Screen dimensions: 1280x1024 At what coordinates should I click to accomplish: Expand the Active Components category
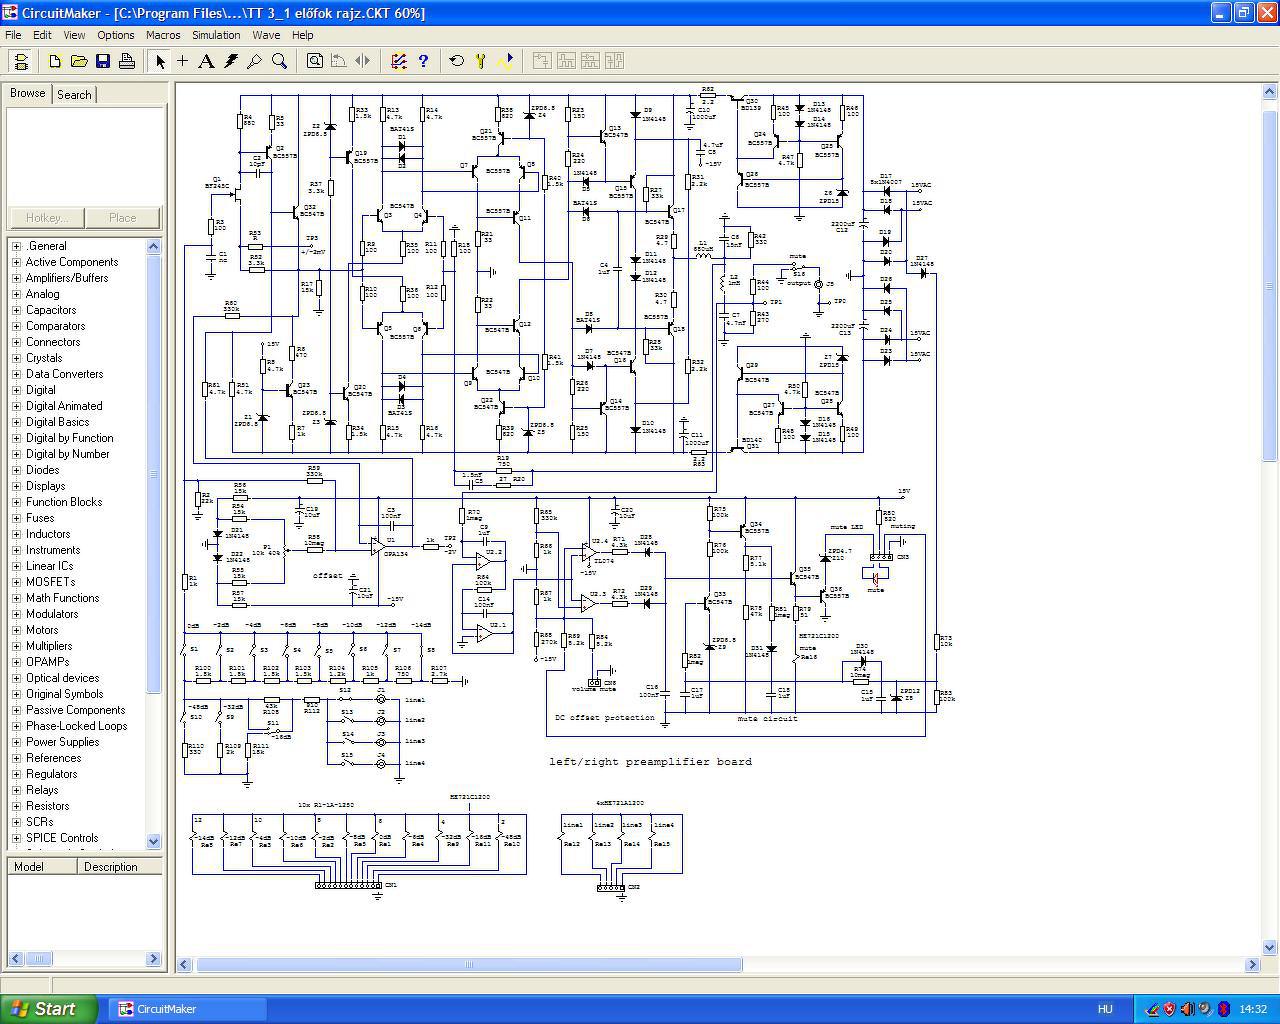pyautogui.click(x=16, y=262)
